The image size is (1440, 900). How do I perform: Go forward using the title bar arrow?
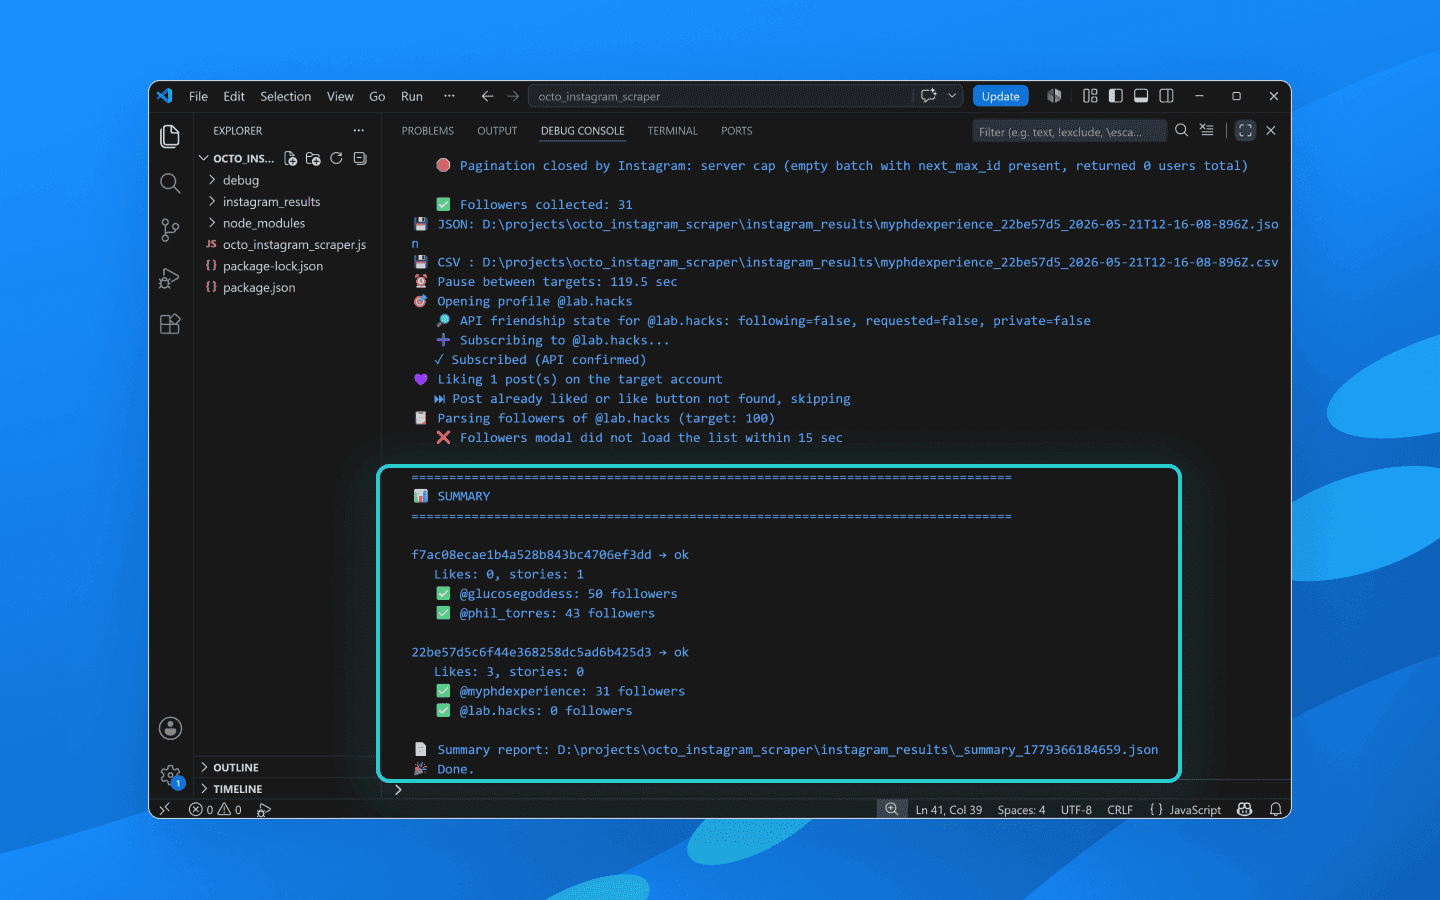click(x=513, y=96)
